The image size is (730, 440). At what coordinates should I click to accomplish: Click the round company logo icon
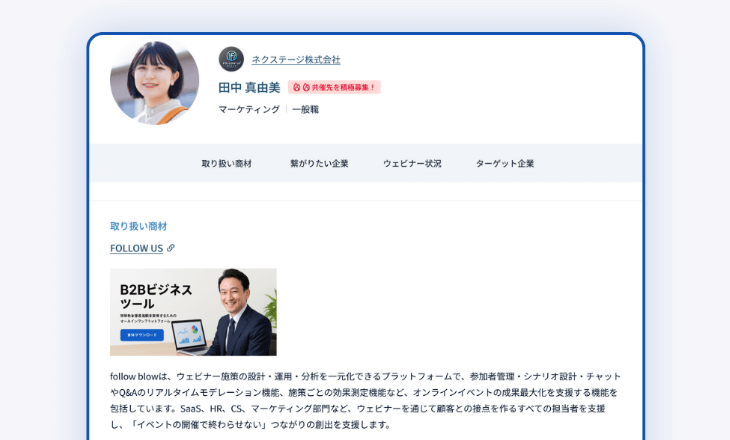(231, 59)
